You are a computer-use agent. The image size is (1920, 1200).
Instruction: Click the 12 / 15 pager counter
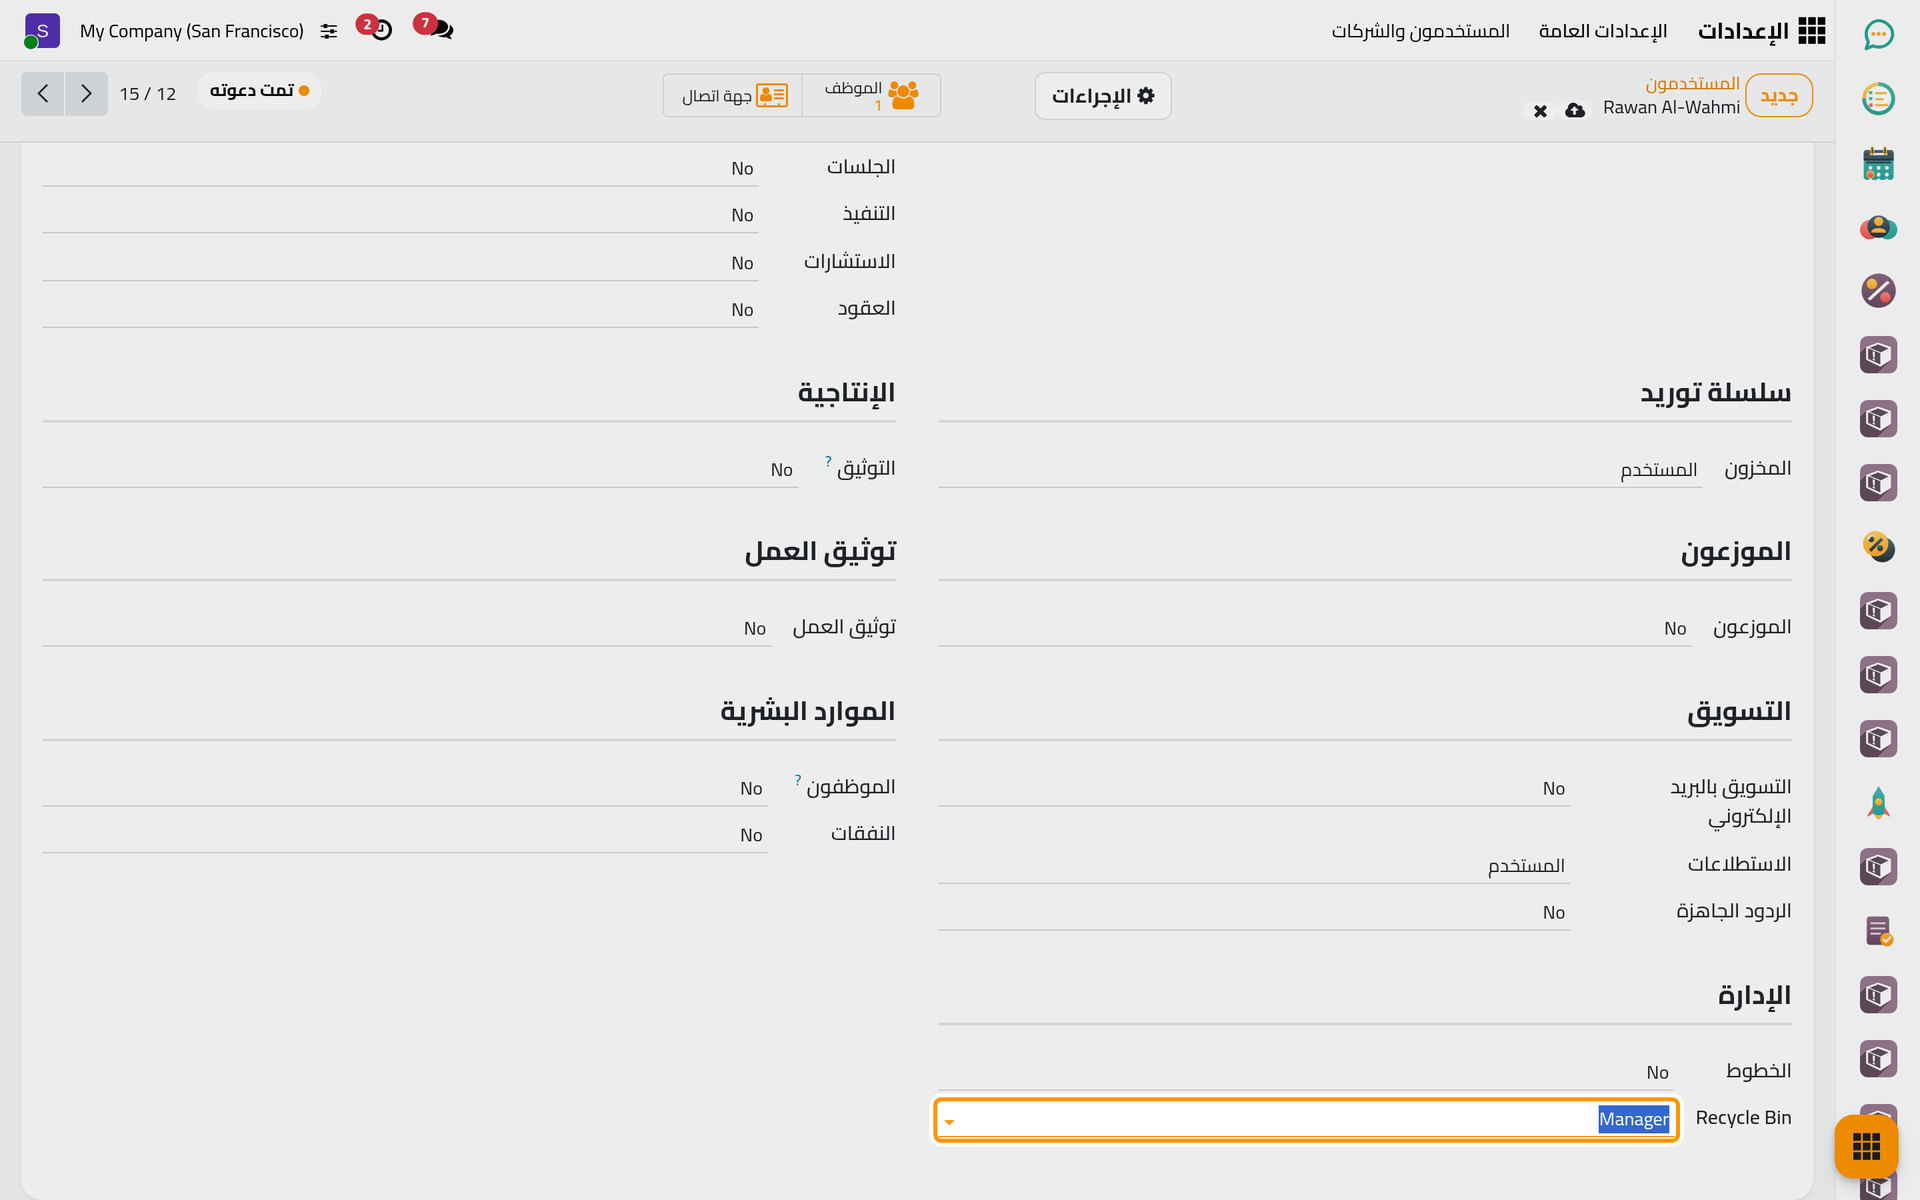[x=148, y=94]
